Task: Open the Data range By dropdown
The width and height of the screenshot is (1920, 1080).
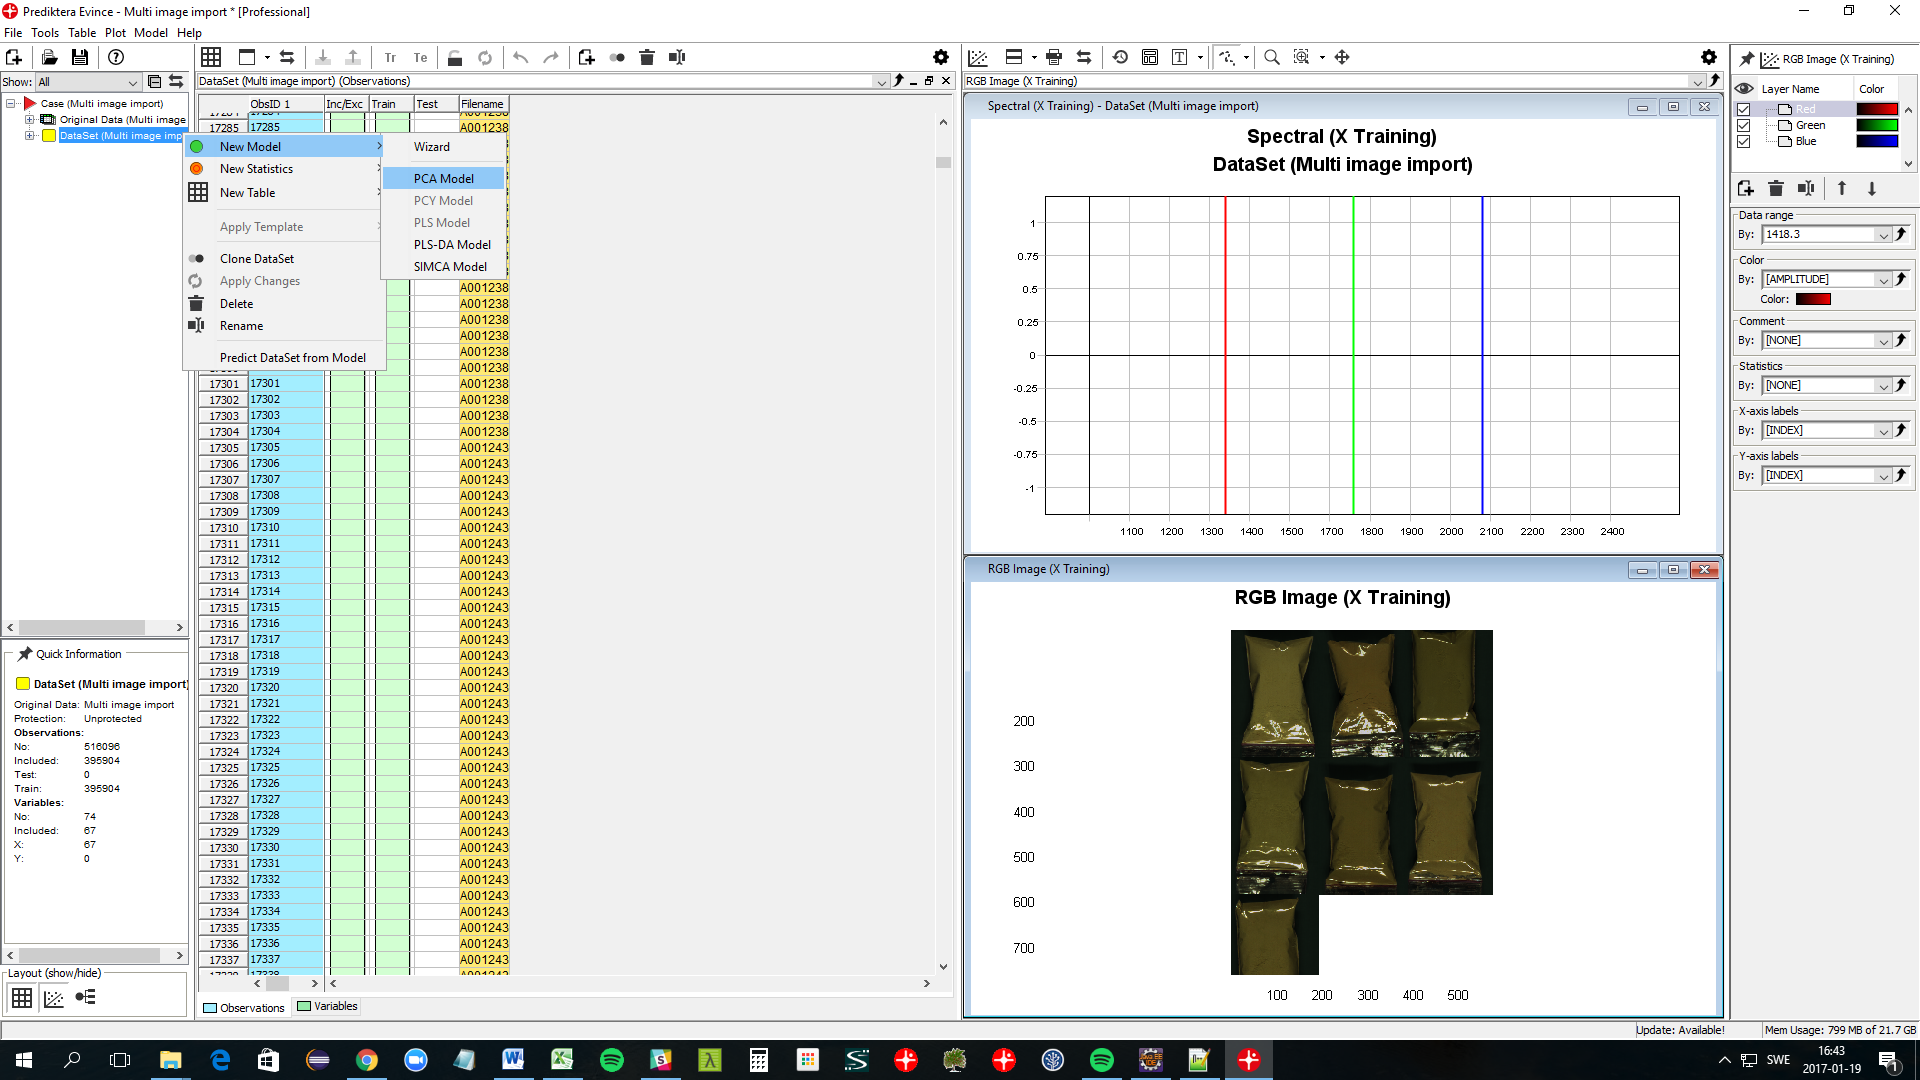Action: coord(1883,235)
